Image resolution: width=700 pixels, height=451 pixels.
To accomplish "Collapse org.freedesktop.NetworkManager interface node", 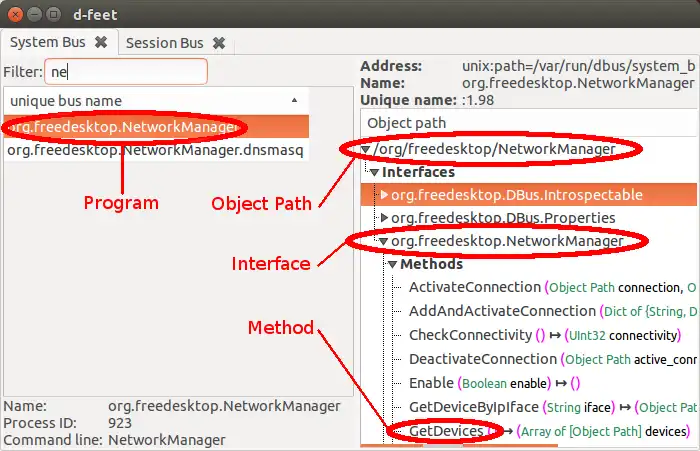I will click(383, 241).
